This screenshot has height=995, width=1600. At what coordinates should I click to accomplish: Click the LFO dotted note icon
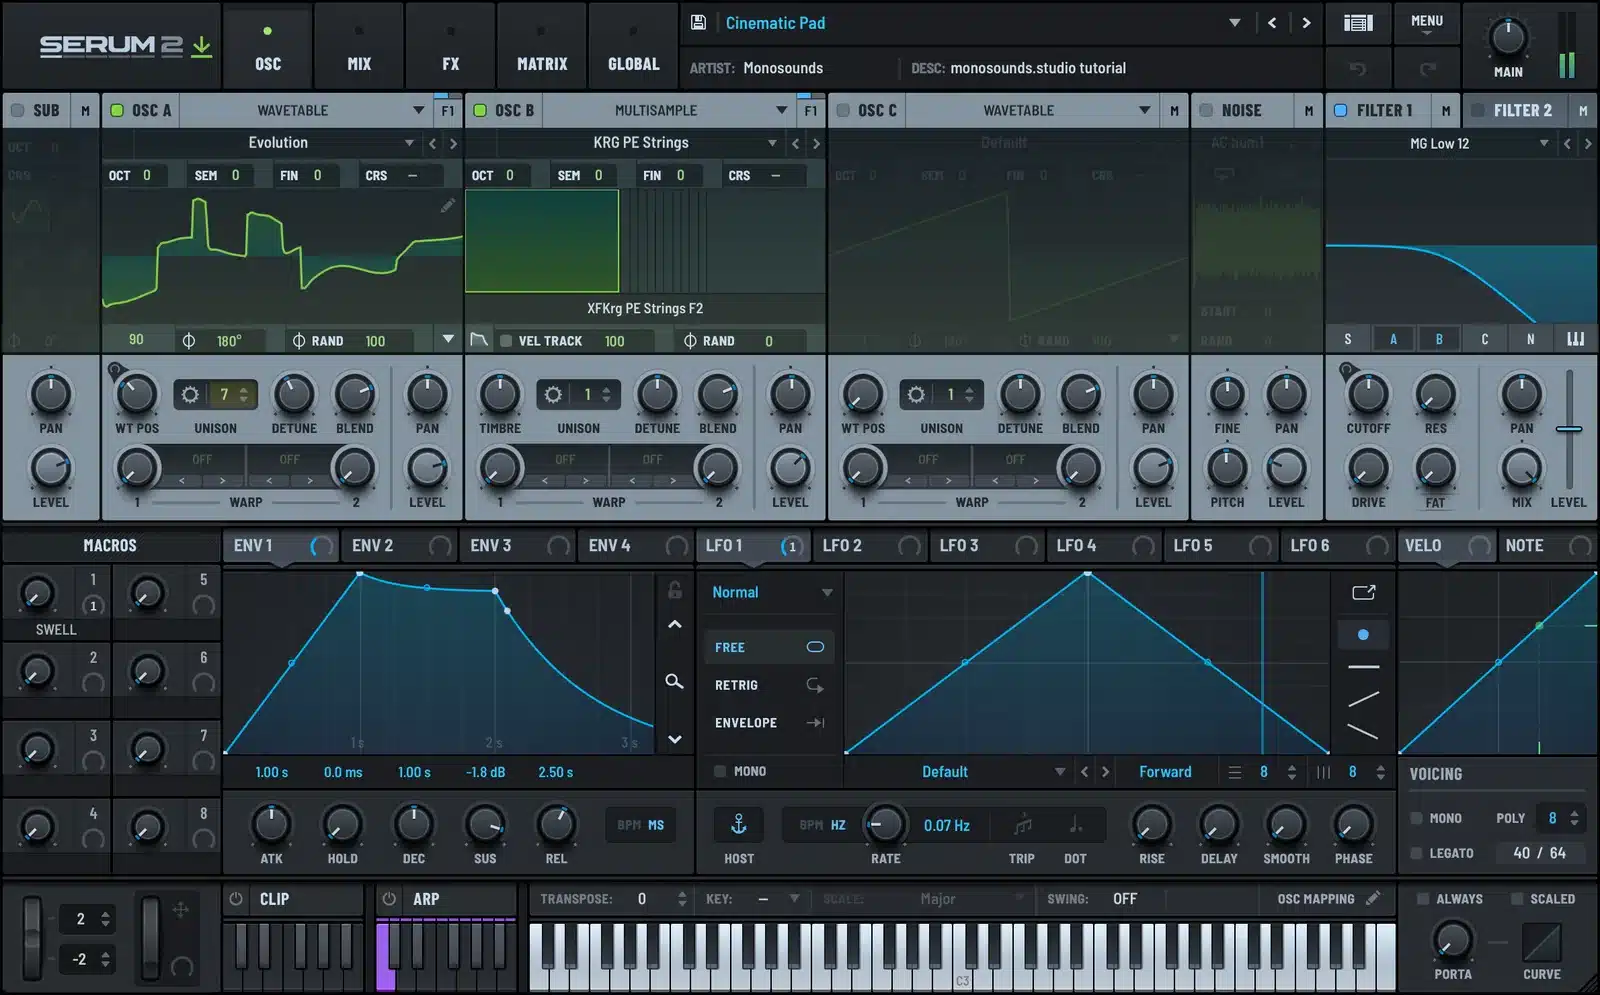tap(1075, 824)
